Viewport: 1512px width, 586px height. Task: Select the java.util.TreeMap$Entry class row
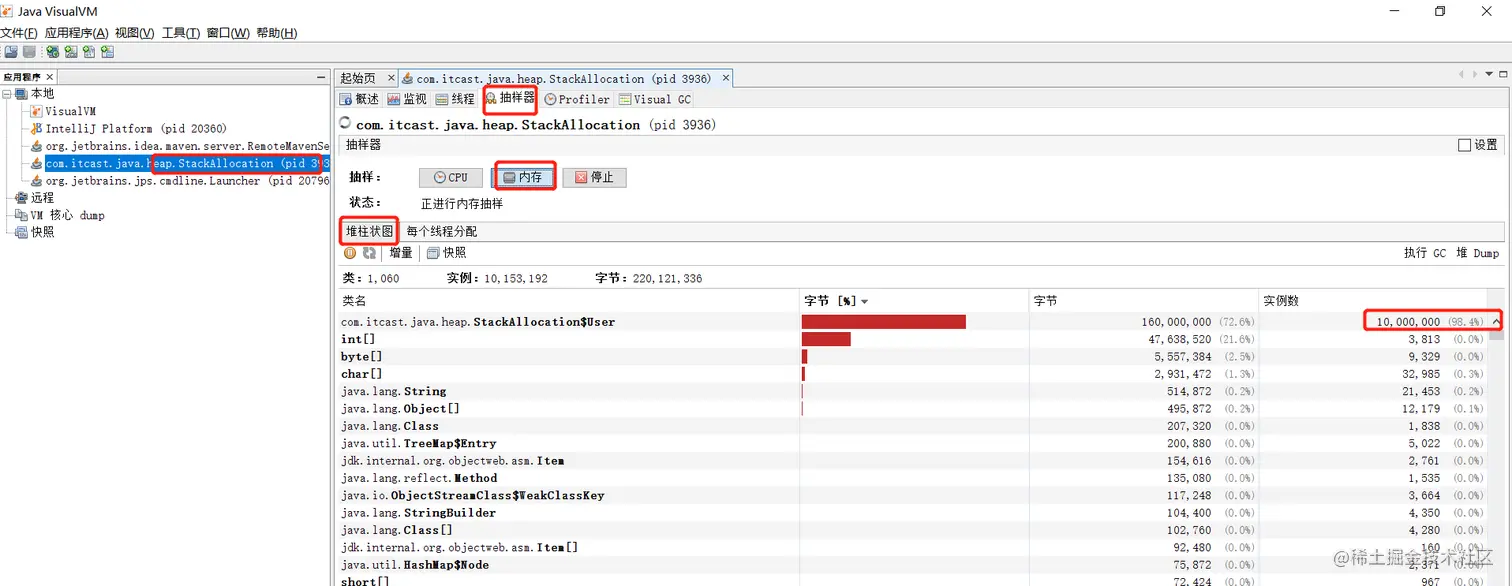913,443
